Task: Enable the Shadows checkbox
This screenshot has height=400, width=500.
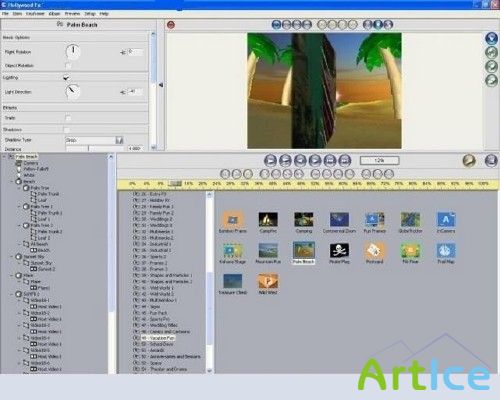Action: (67, 130)
